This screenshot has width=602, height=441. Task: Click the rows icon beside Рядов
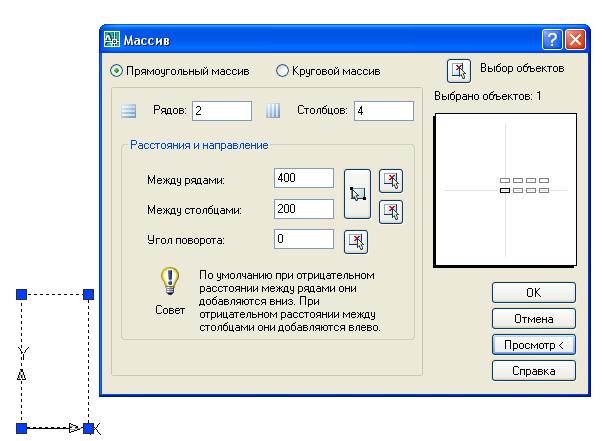(129, 111)
